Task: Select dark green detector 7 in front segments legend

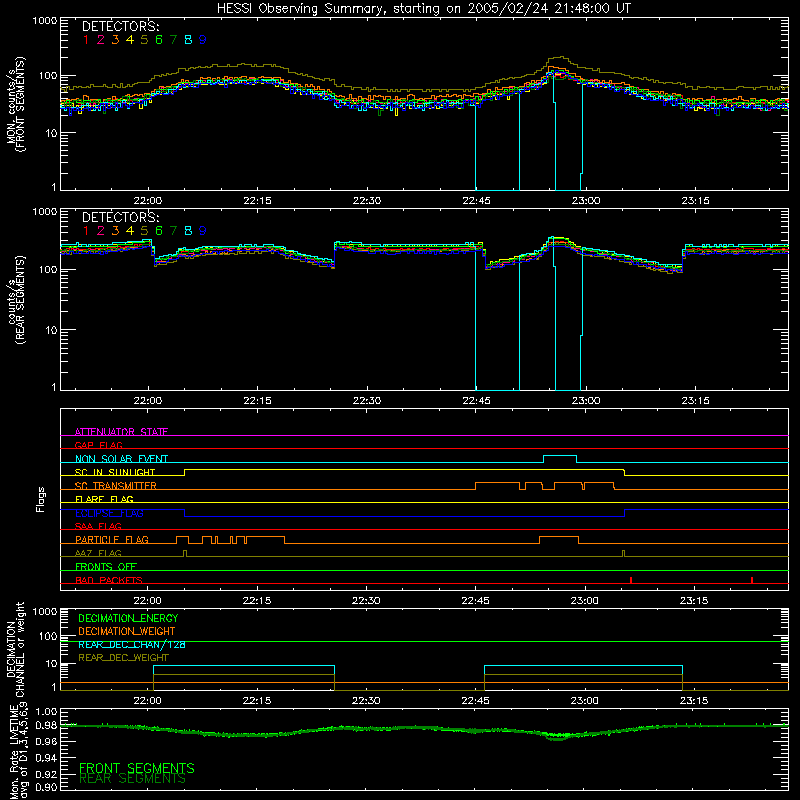Action: coord(173,40)
